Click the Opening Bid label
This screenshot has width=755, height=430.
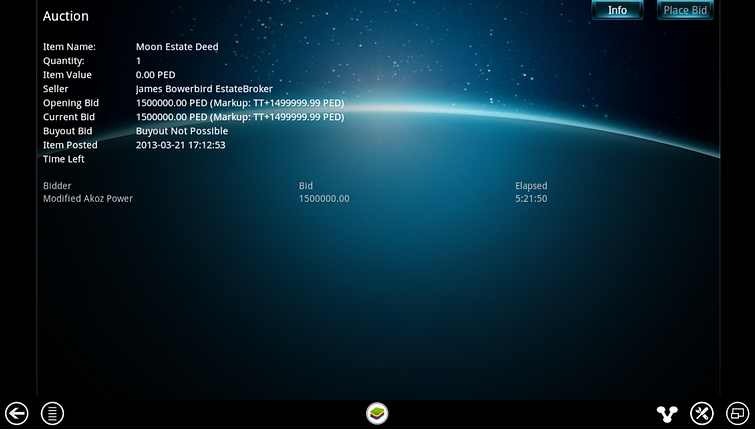pos(71,103)
